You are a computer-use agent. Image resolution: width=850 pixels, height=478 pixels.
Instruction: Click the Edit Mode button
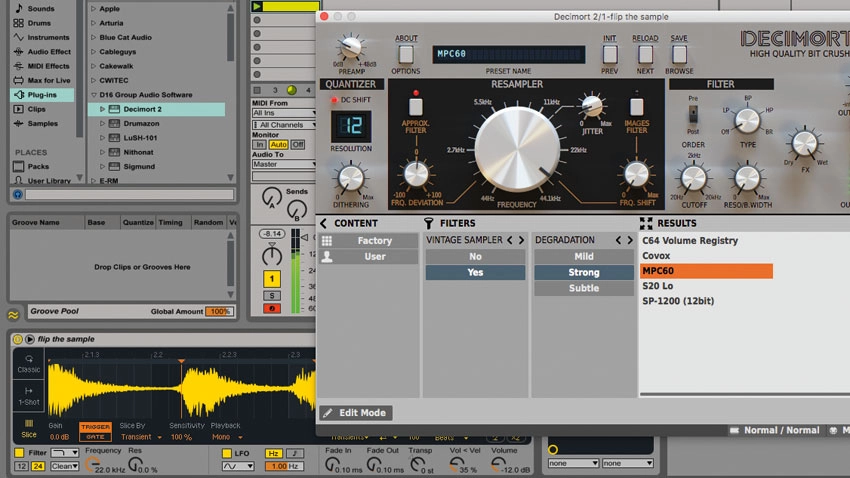pyautogui.click(x=356, y=413)
